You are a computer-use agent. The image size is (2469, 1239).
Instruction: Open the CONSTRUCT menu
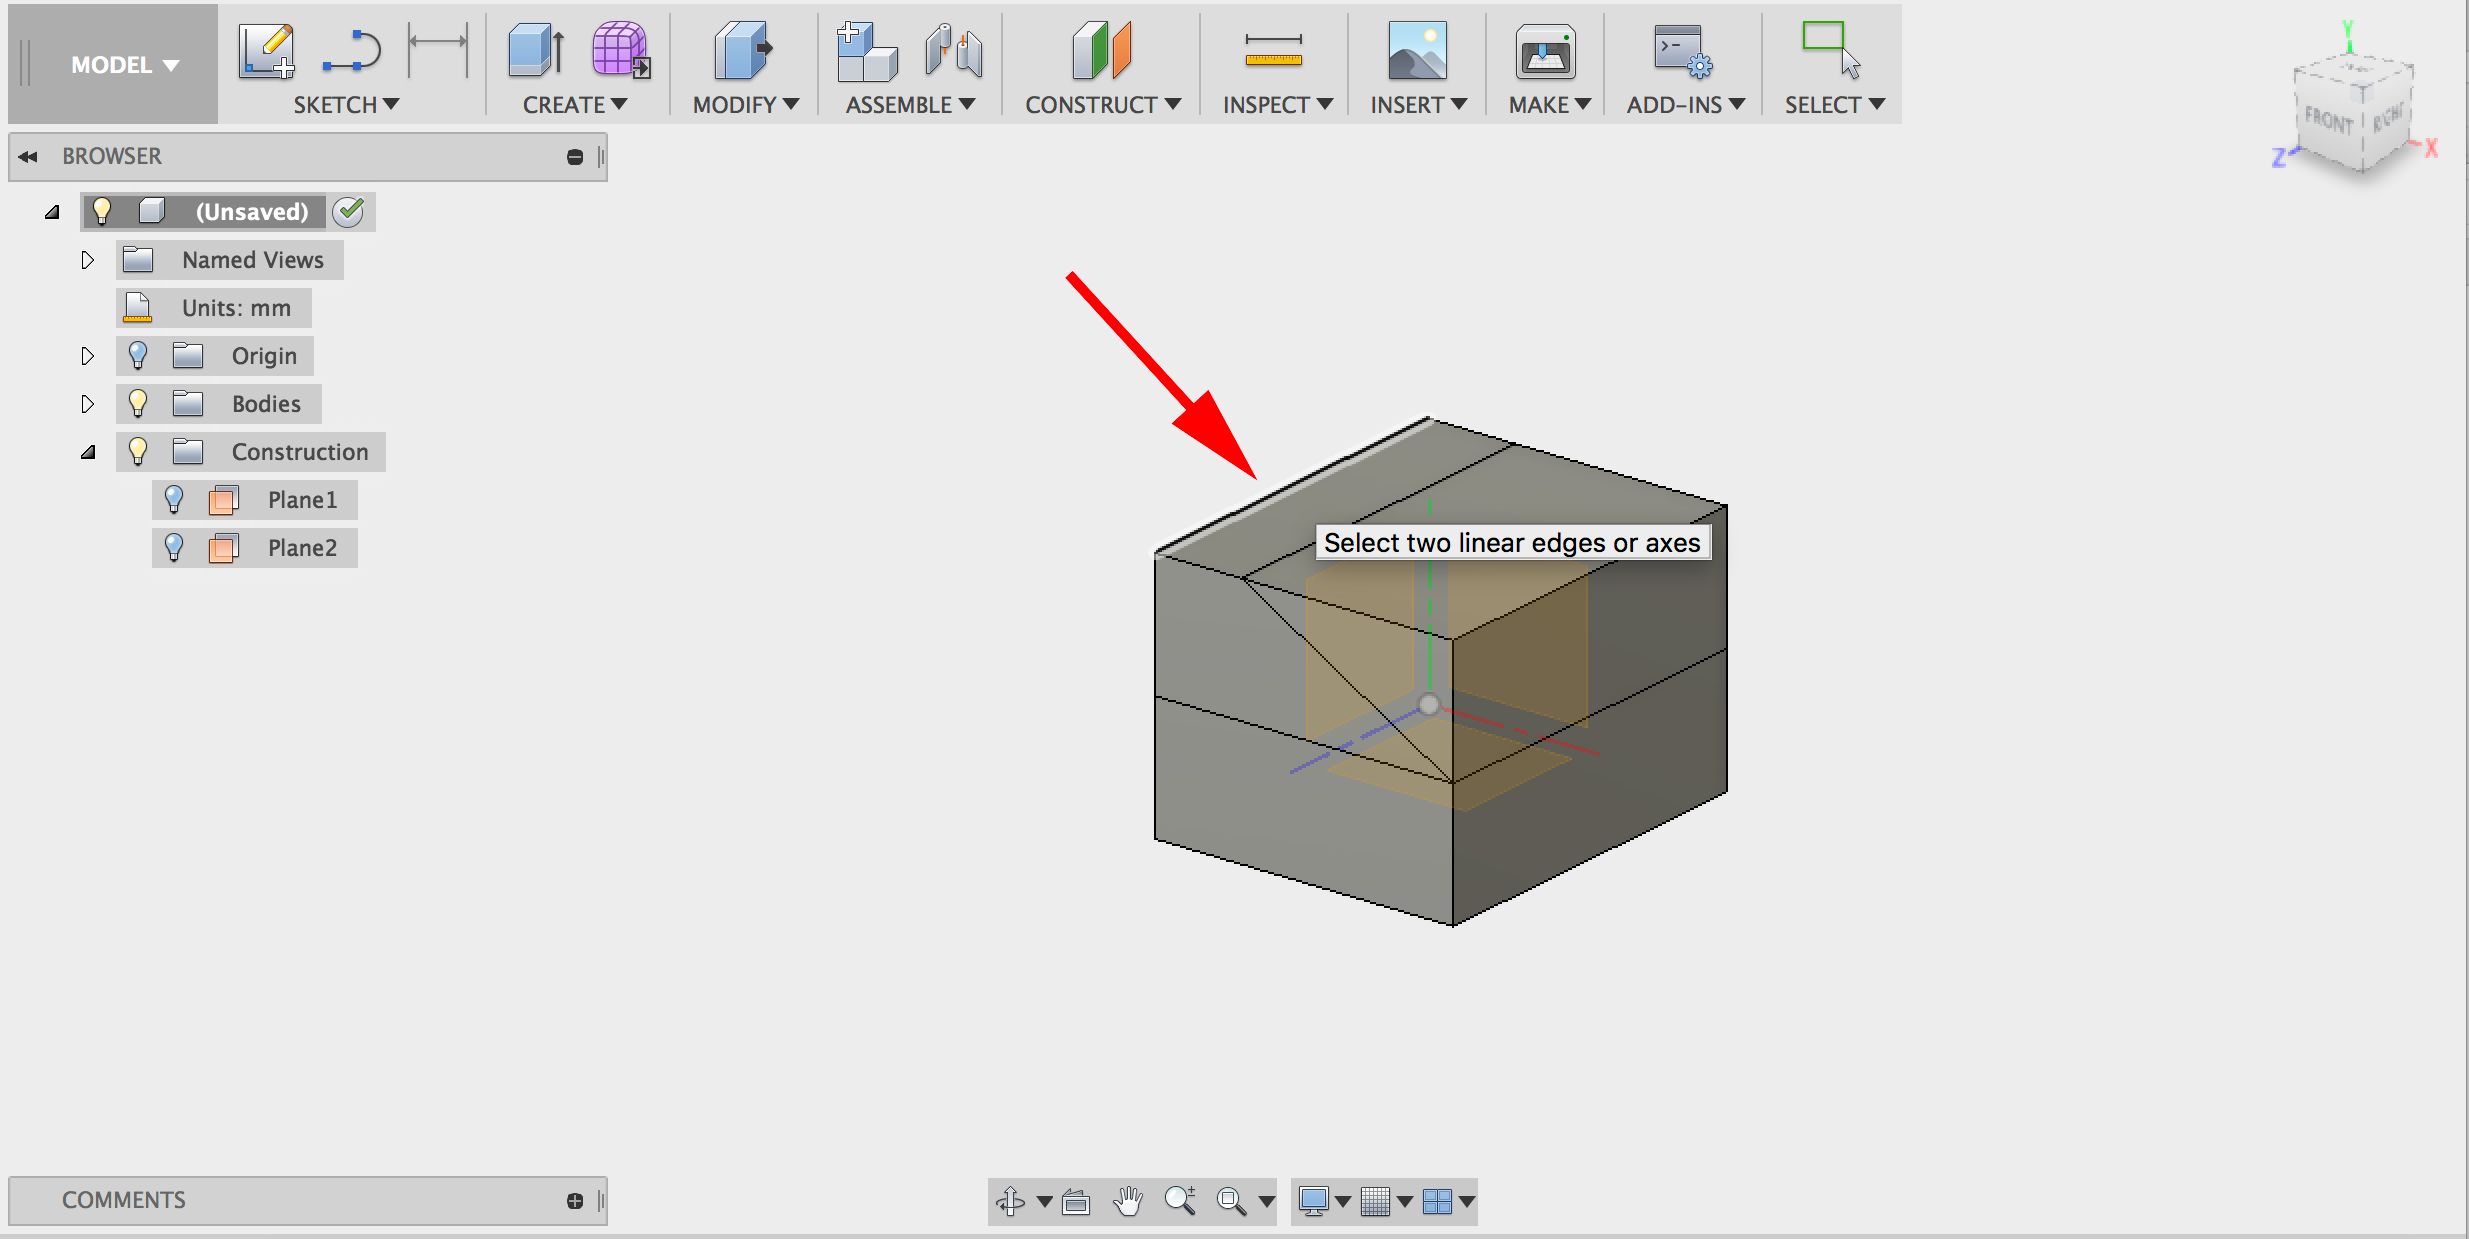pos(1103,105)
